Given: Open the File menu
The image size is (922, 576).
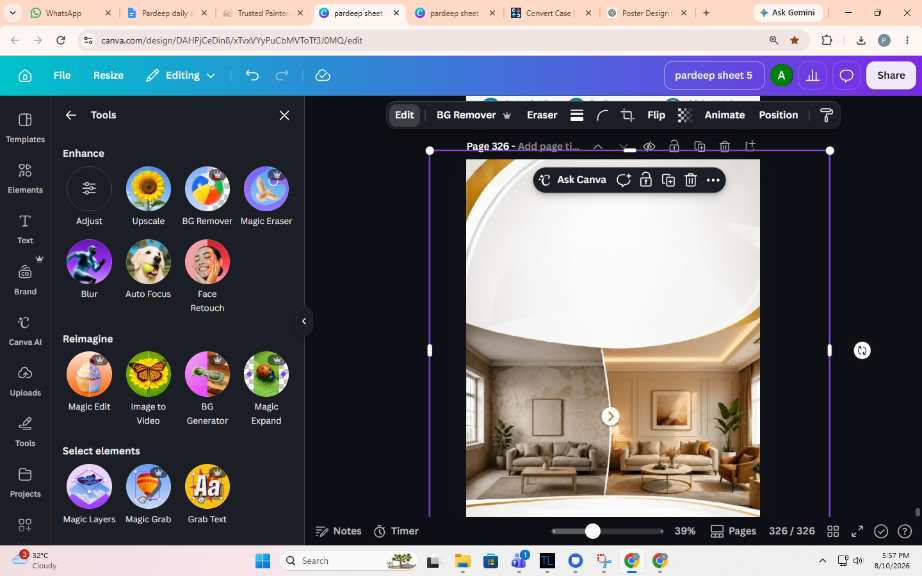Looking at the screenshot, I should 62,75.
